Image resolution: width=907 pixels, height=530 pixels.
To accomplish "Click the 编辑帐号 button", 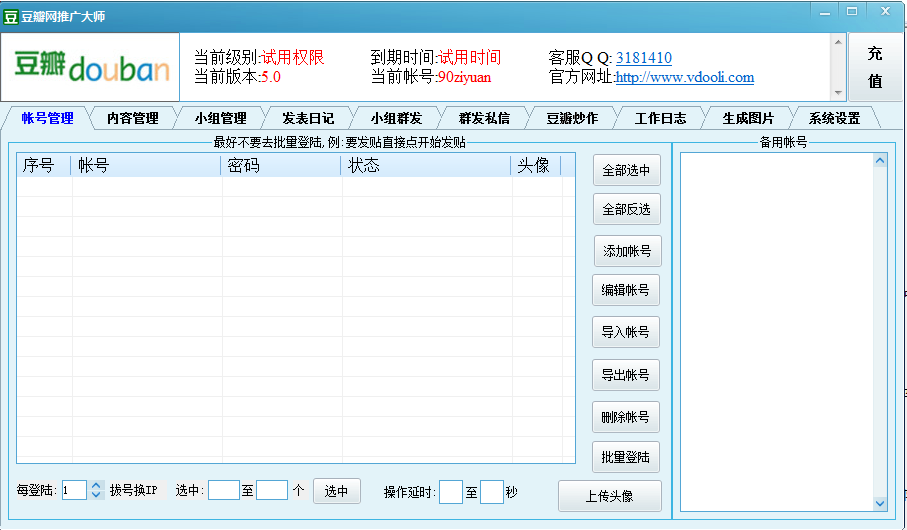I will click(625, 290).
